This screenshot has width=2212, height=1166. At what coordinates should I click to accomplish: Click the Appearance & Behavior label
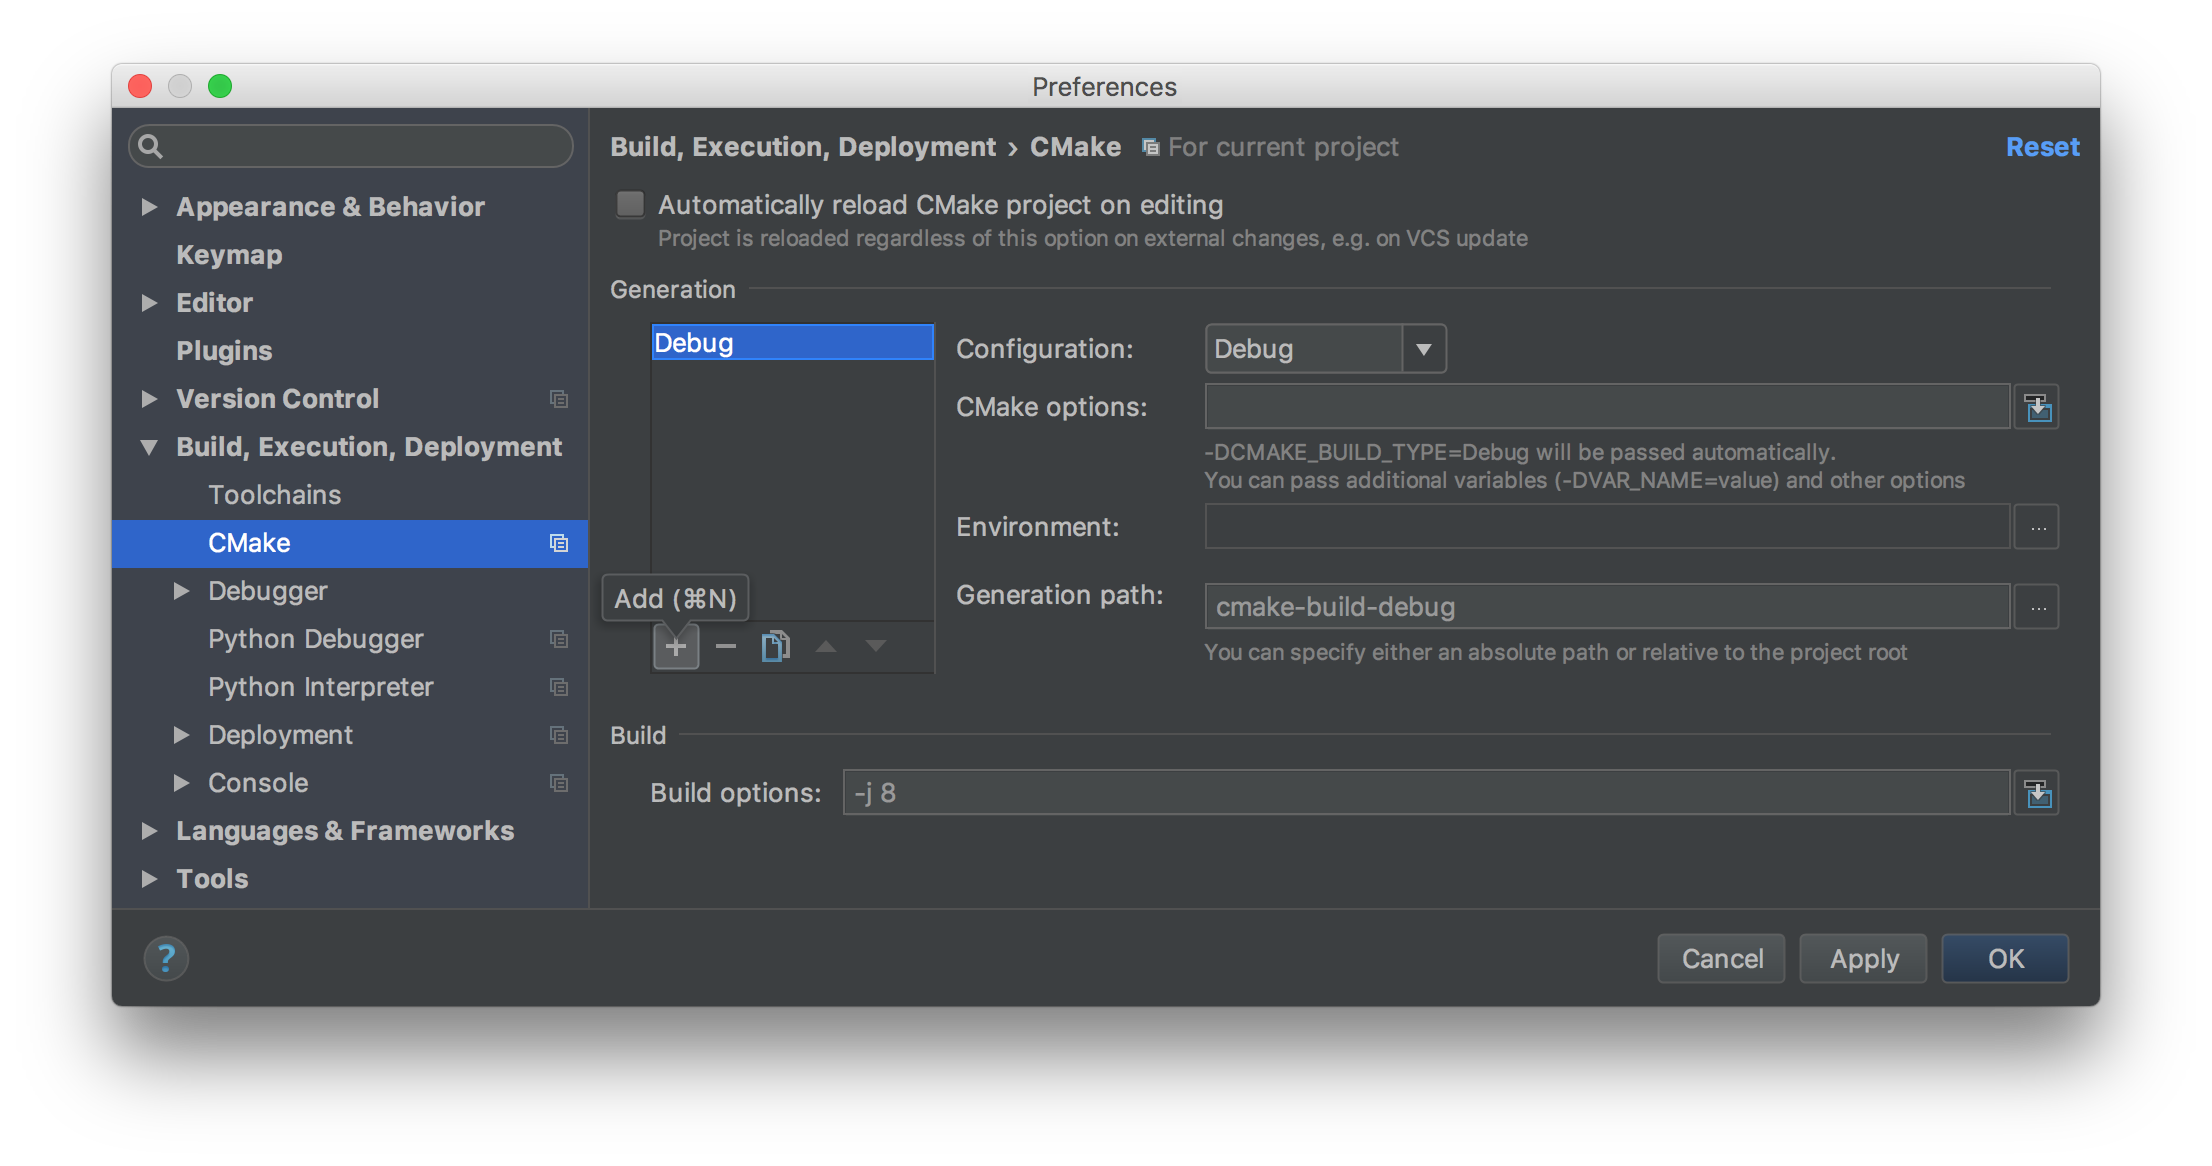[x=330, y=207]
